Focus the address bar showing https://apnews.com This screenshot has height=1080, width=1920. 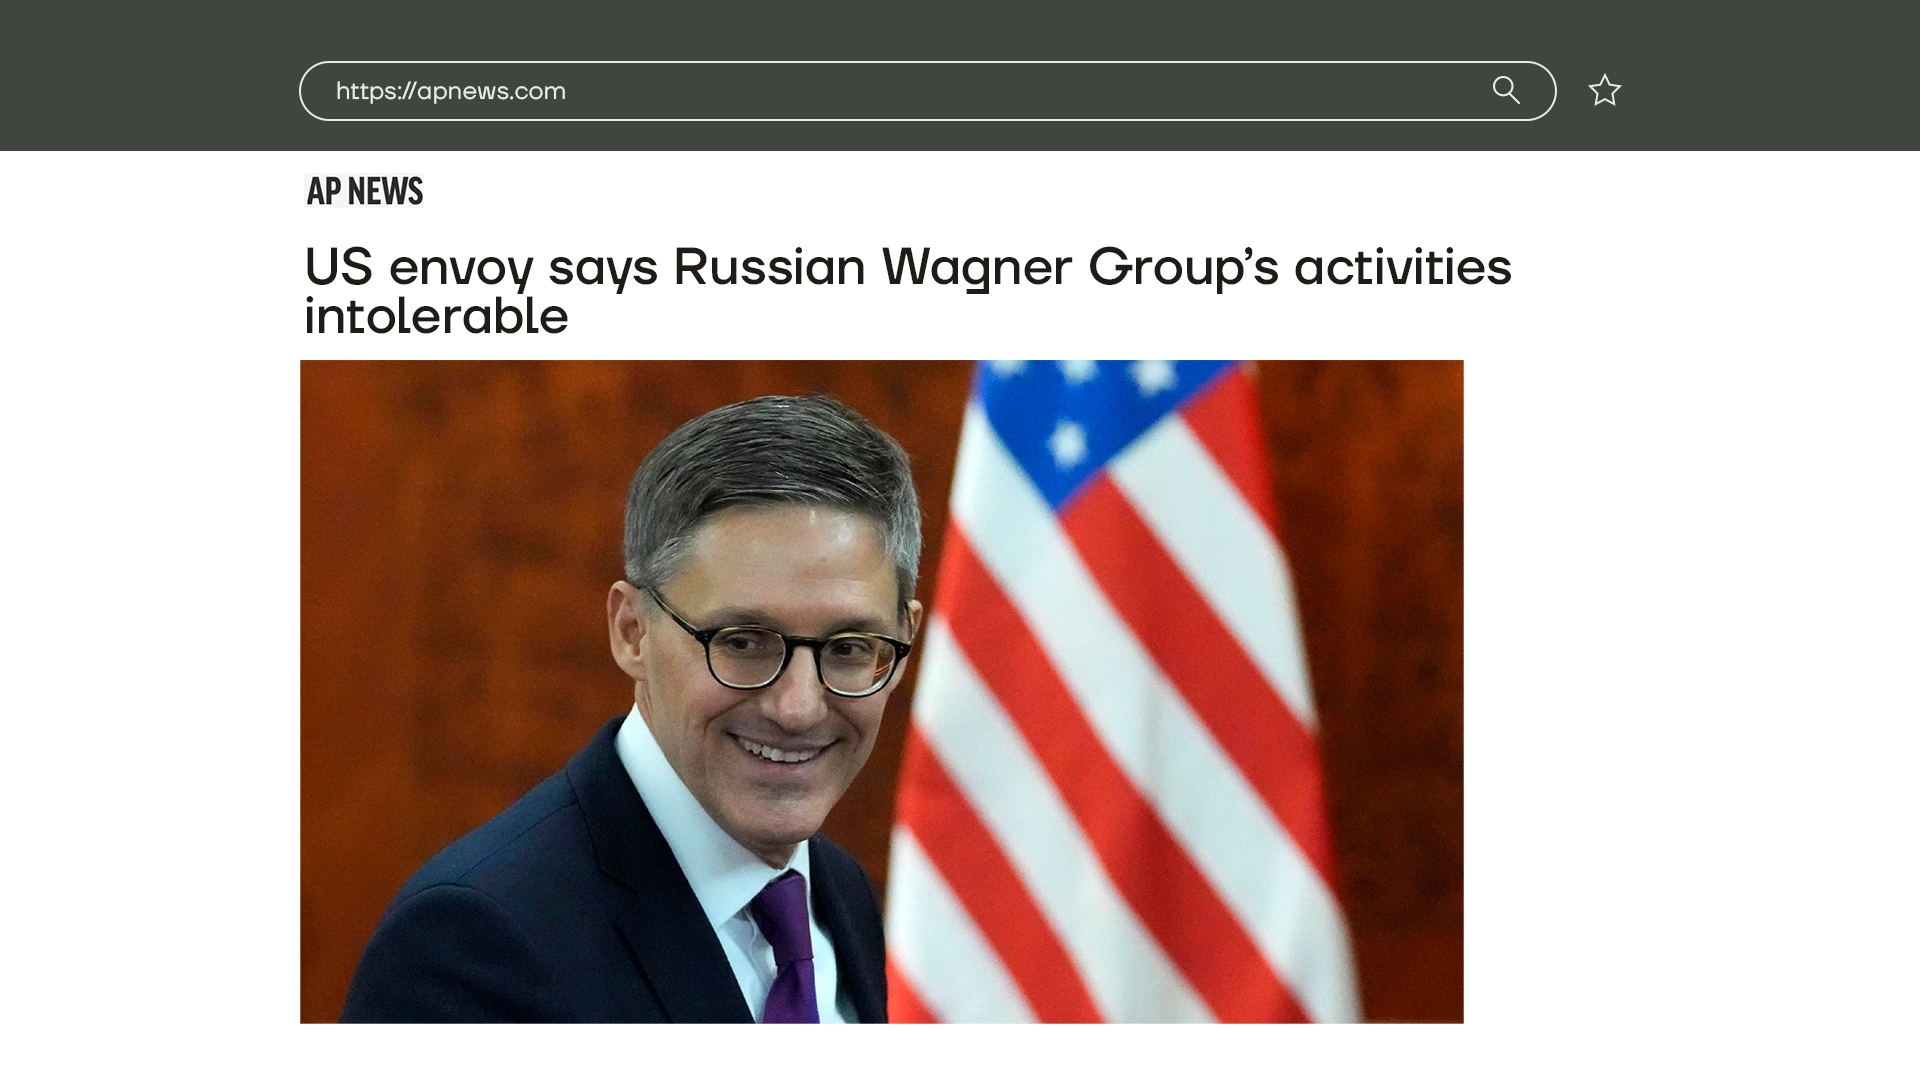click(927, 91)
